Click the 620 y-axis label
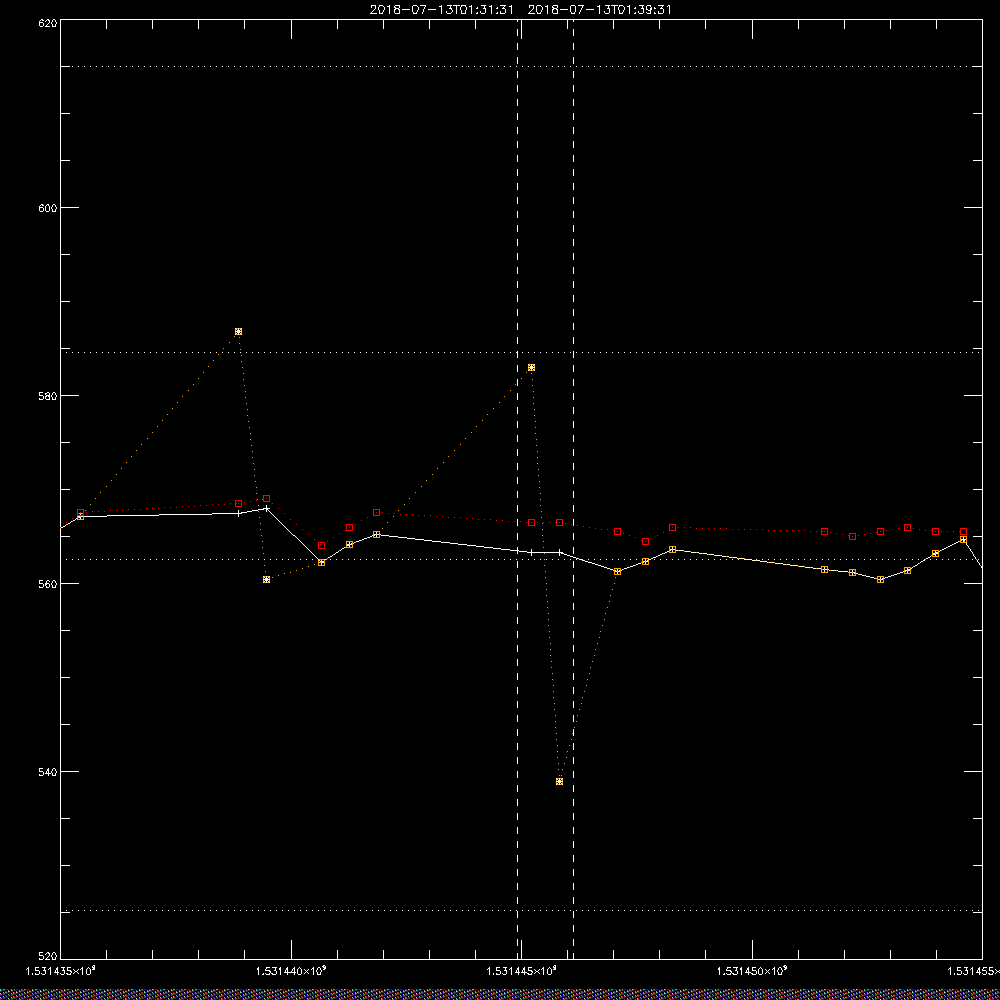This screenshot has height=1000, width=1000. [48, 22]
